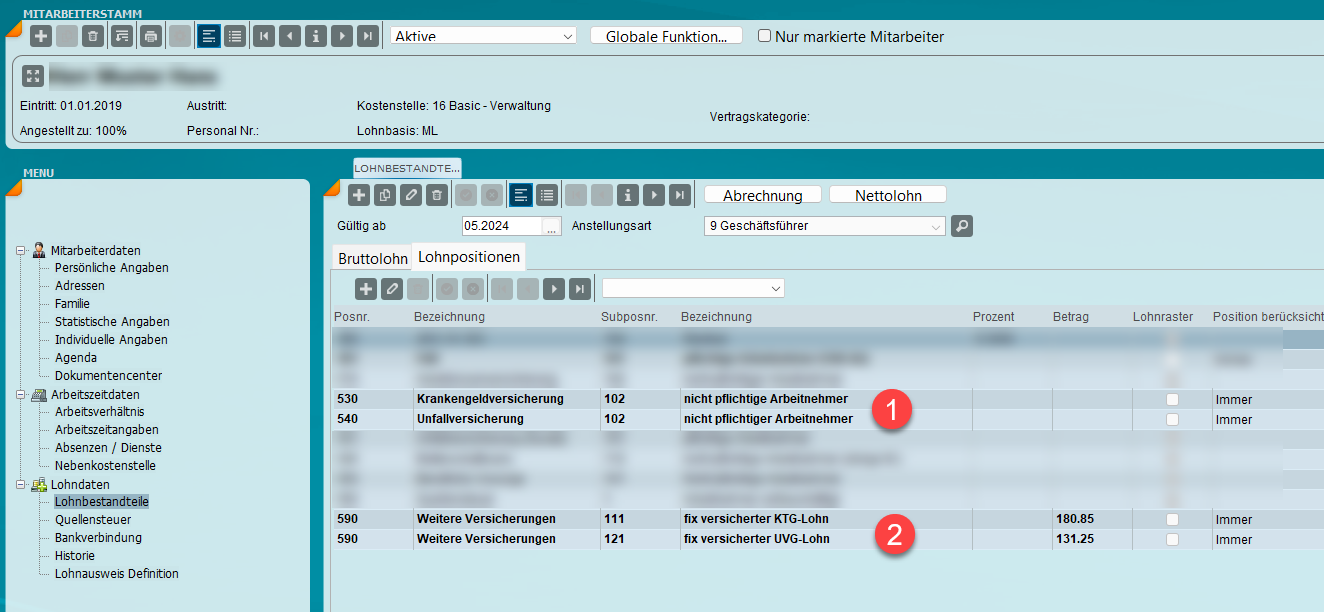Expand the employee header with the fullscreen icon
Image resolution: width=1324 pixels, height=612 pixels.
click(33, 76)
